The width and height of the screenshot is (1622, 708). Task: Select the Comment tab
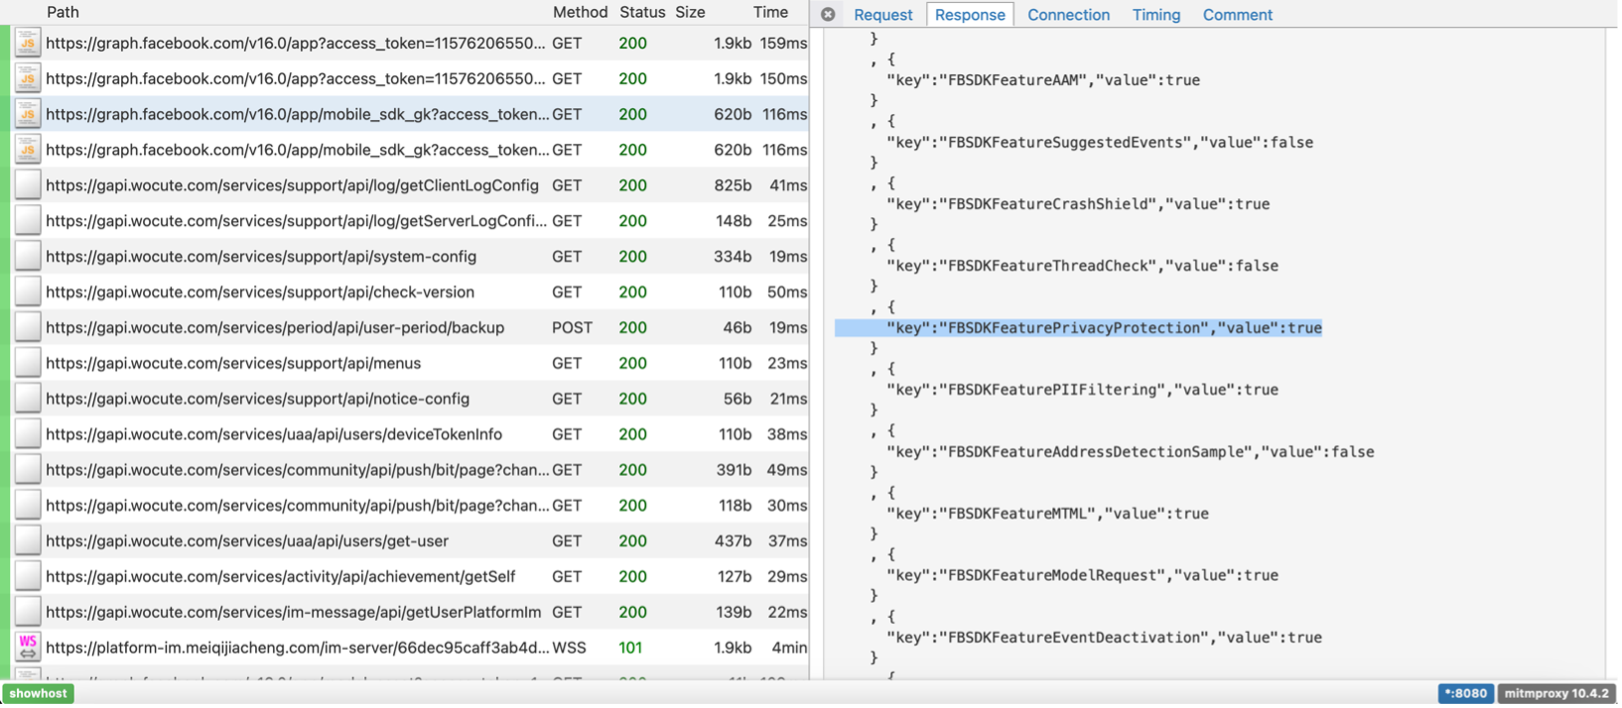1237,15
